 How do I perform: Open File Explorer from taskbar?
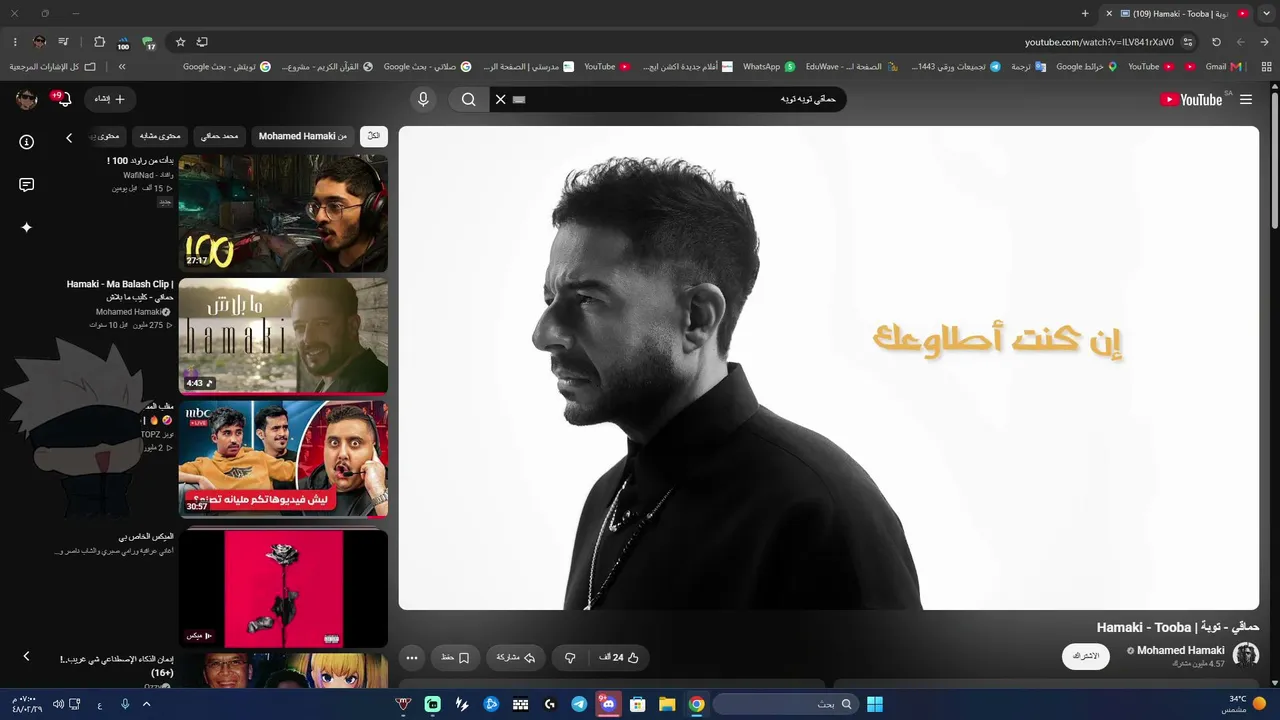click(x=667, y=704)
